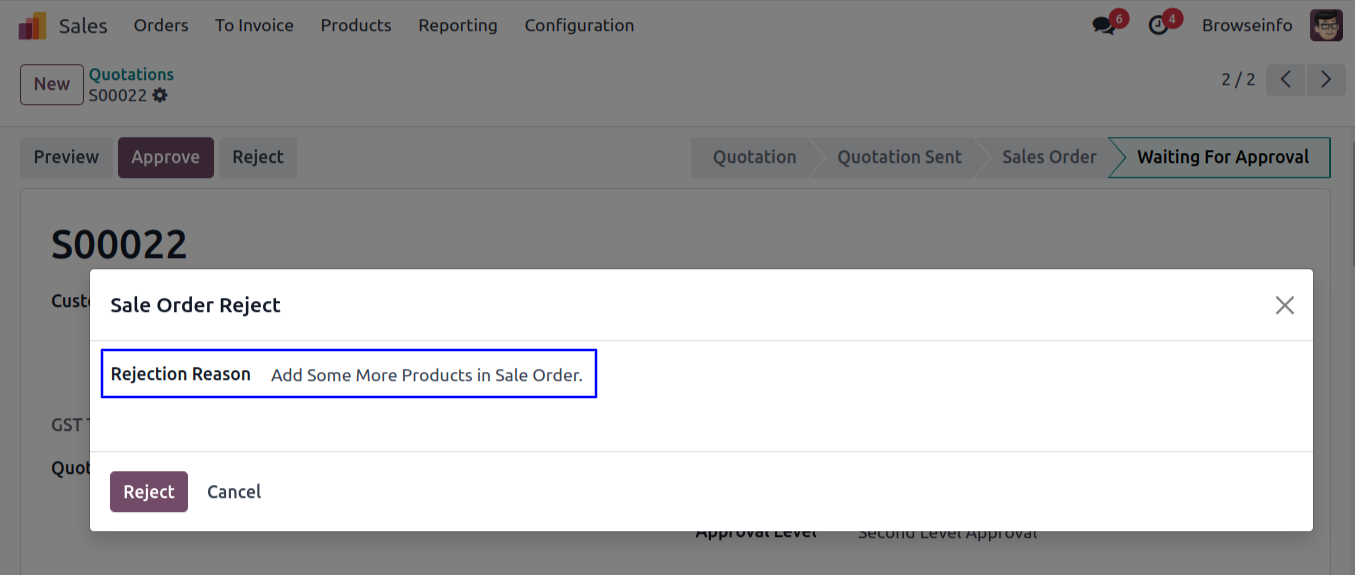
Task: Click the gear icon beside S00022
Action: (160, 96)
